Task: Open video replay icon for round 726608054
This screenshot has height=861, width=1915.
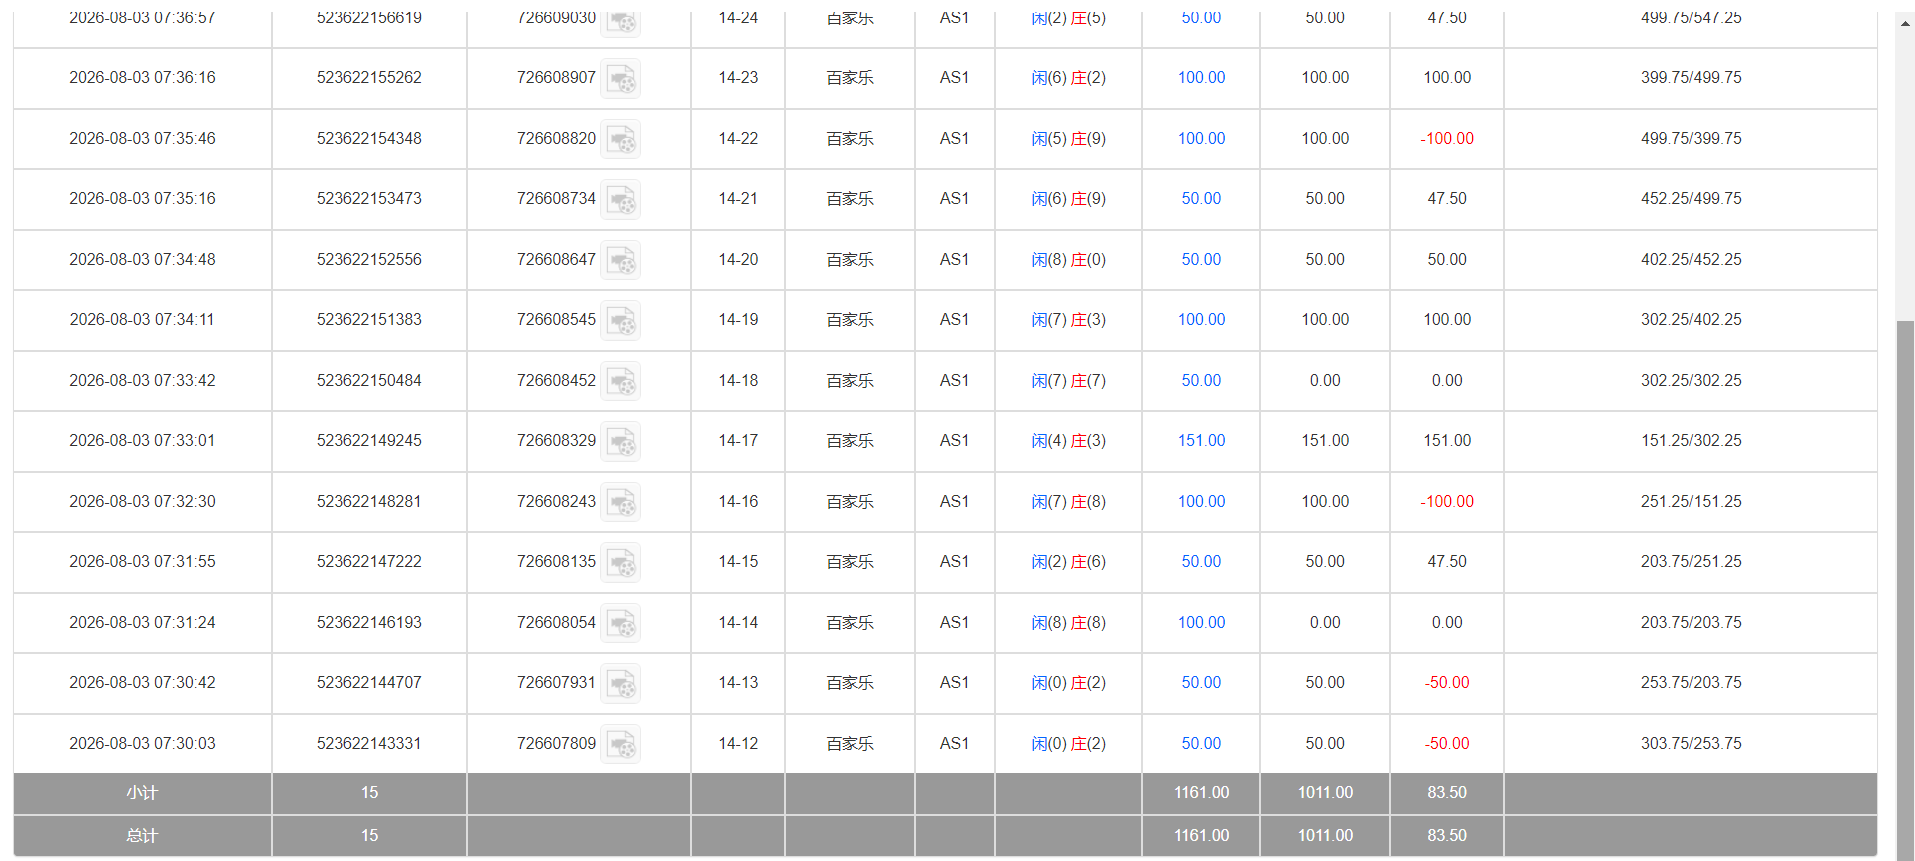Action: (621, 623)
